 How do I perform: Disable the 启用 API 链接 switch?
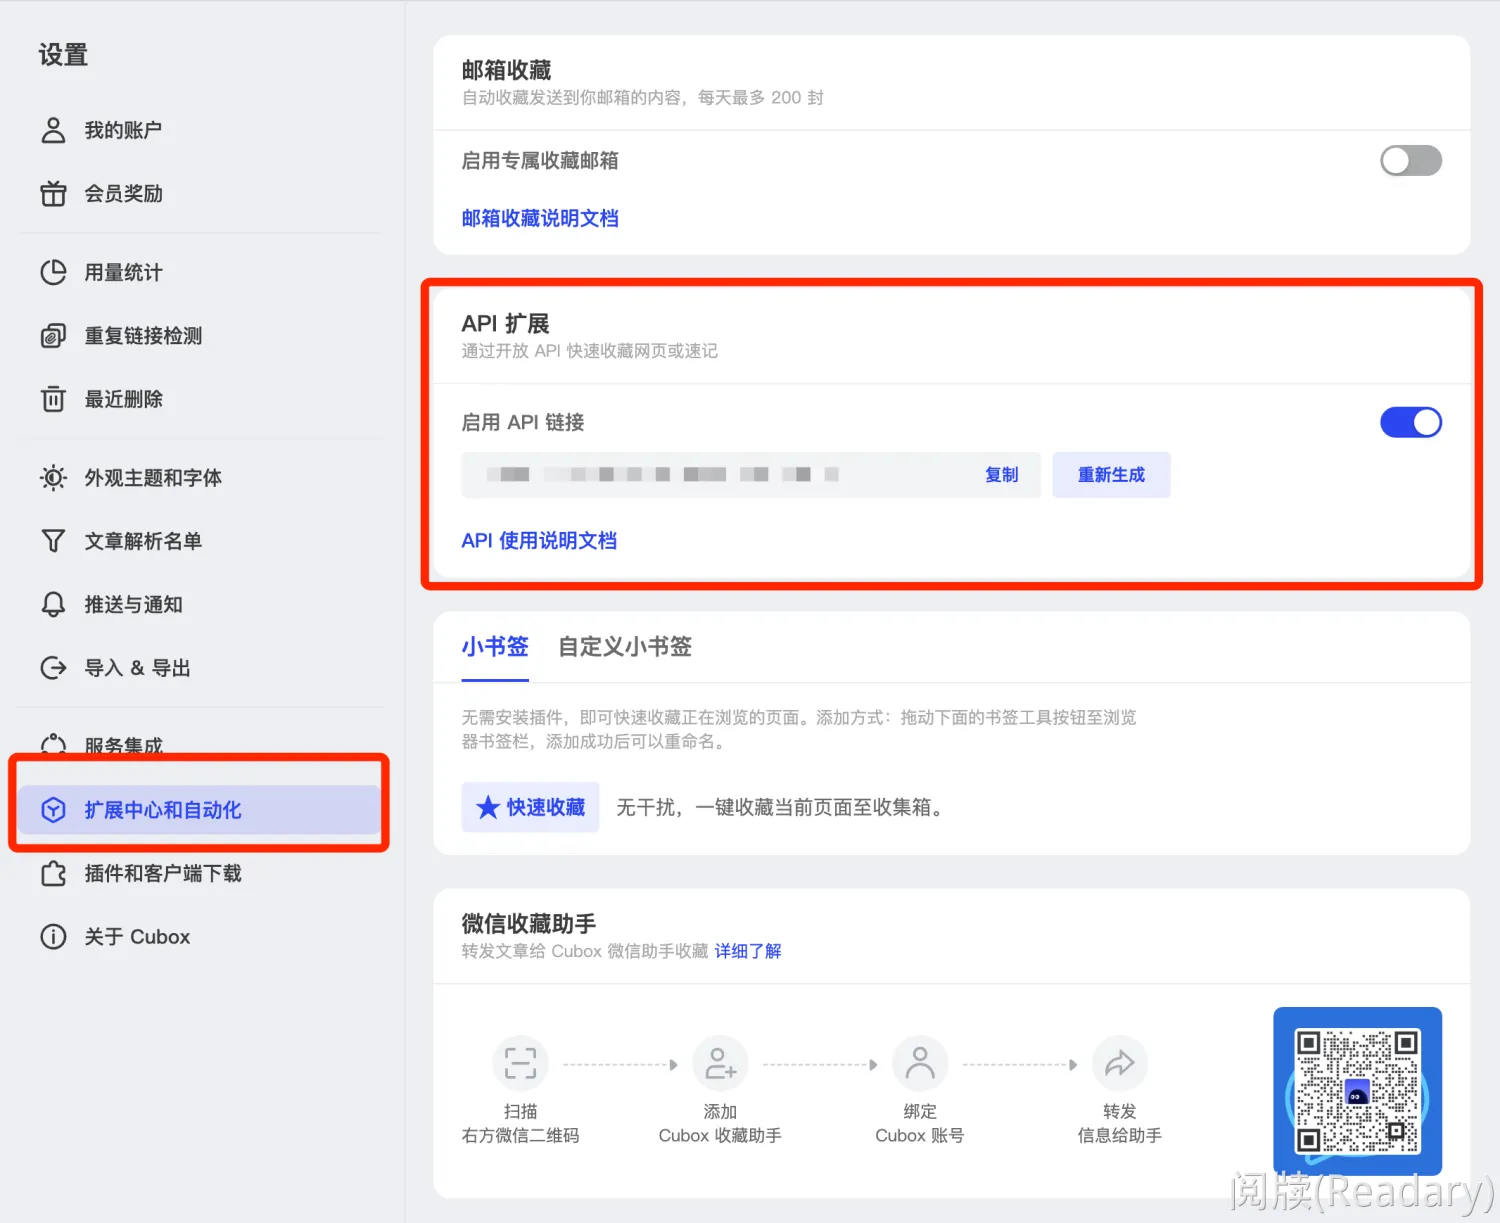pos(1411,422)
